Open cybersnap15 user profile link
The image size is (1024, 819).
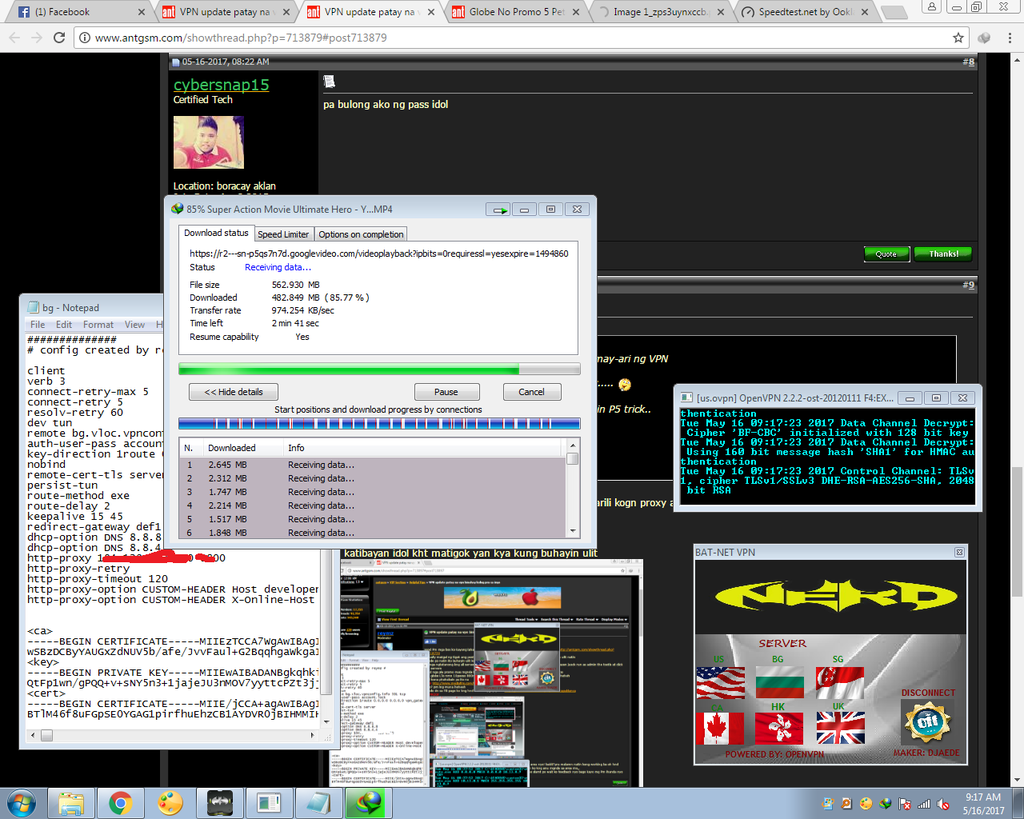coord(221,85)
